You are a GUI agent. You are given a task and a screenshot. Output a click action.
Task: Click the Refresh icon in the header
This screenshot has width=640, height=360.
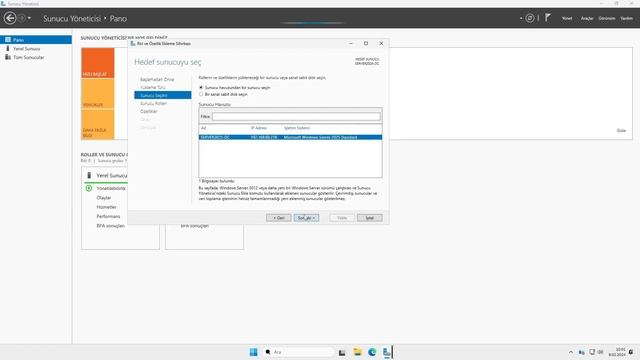point(529,18)
